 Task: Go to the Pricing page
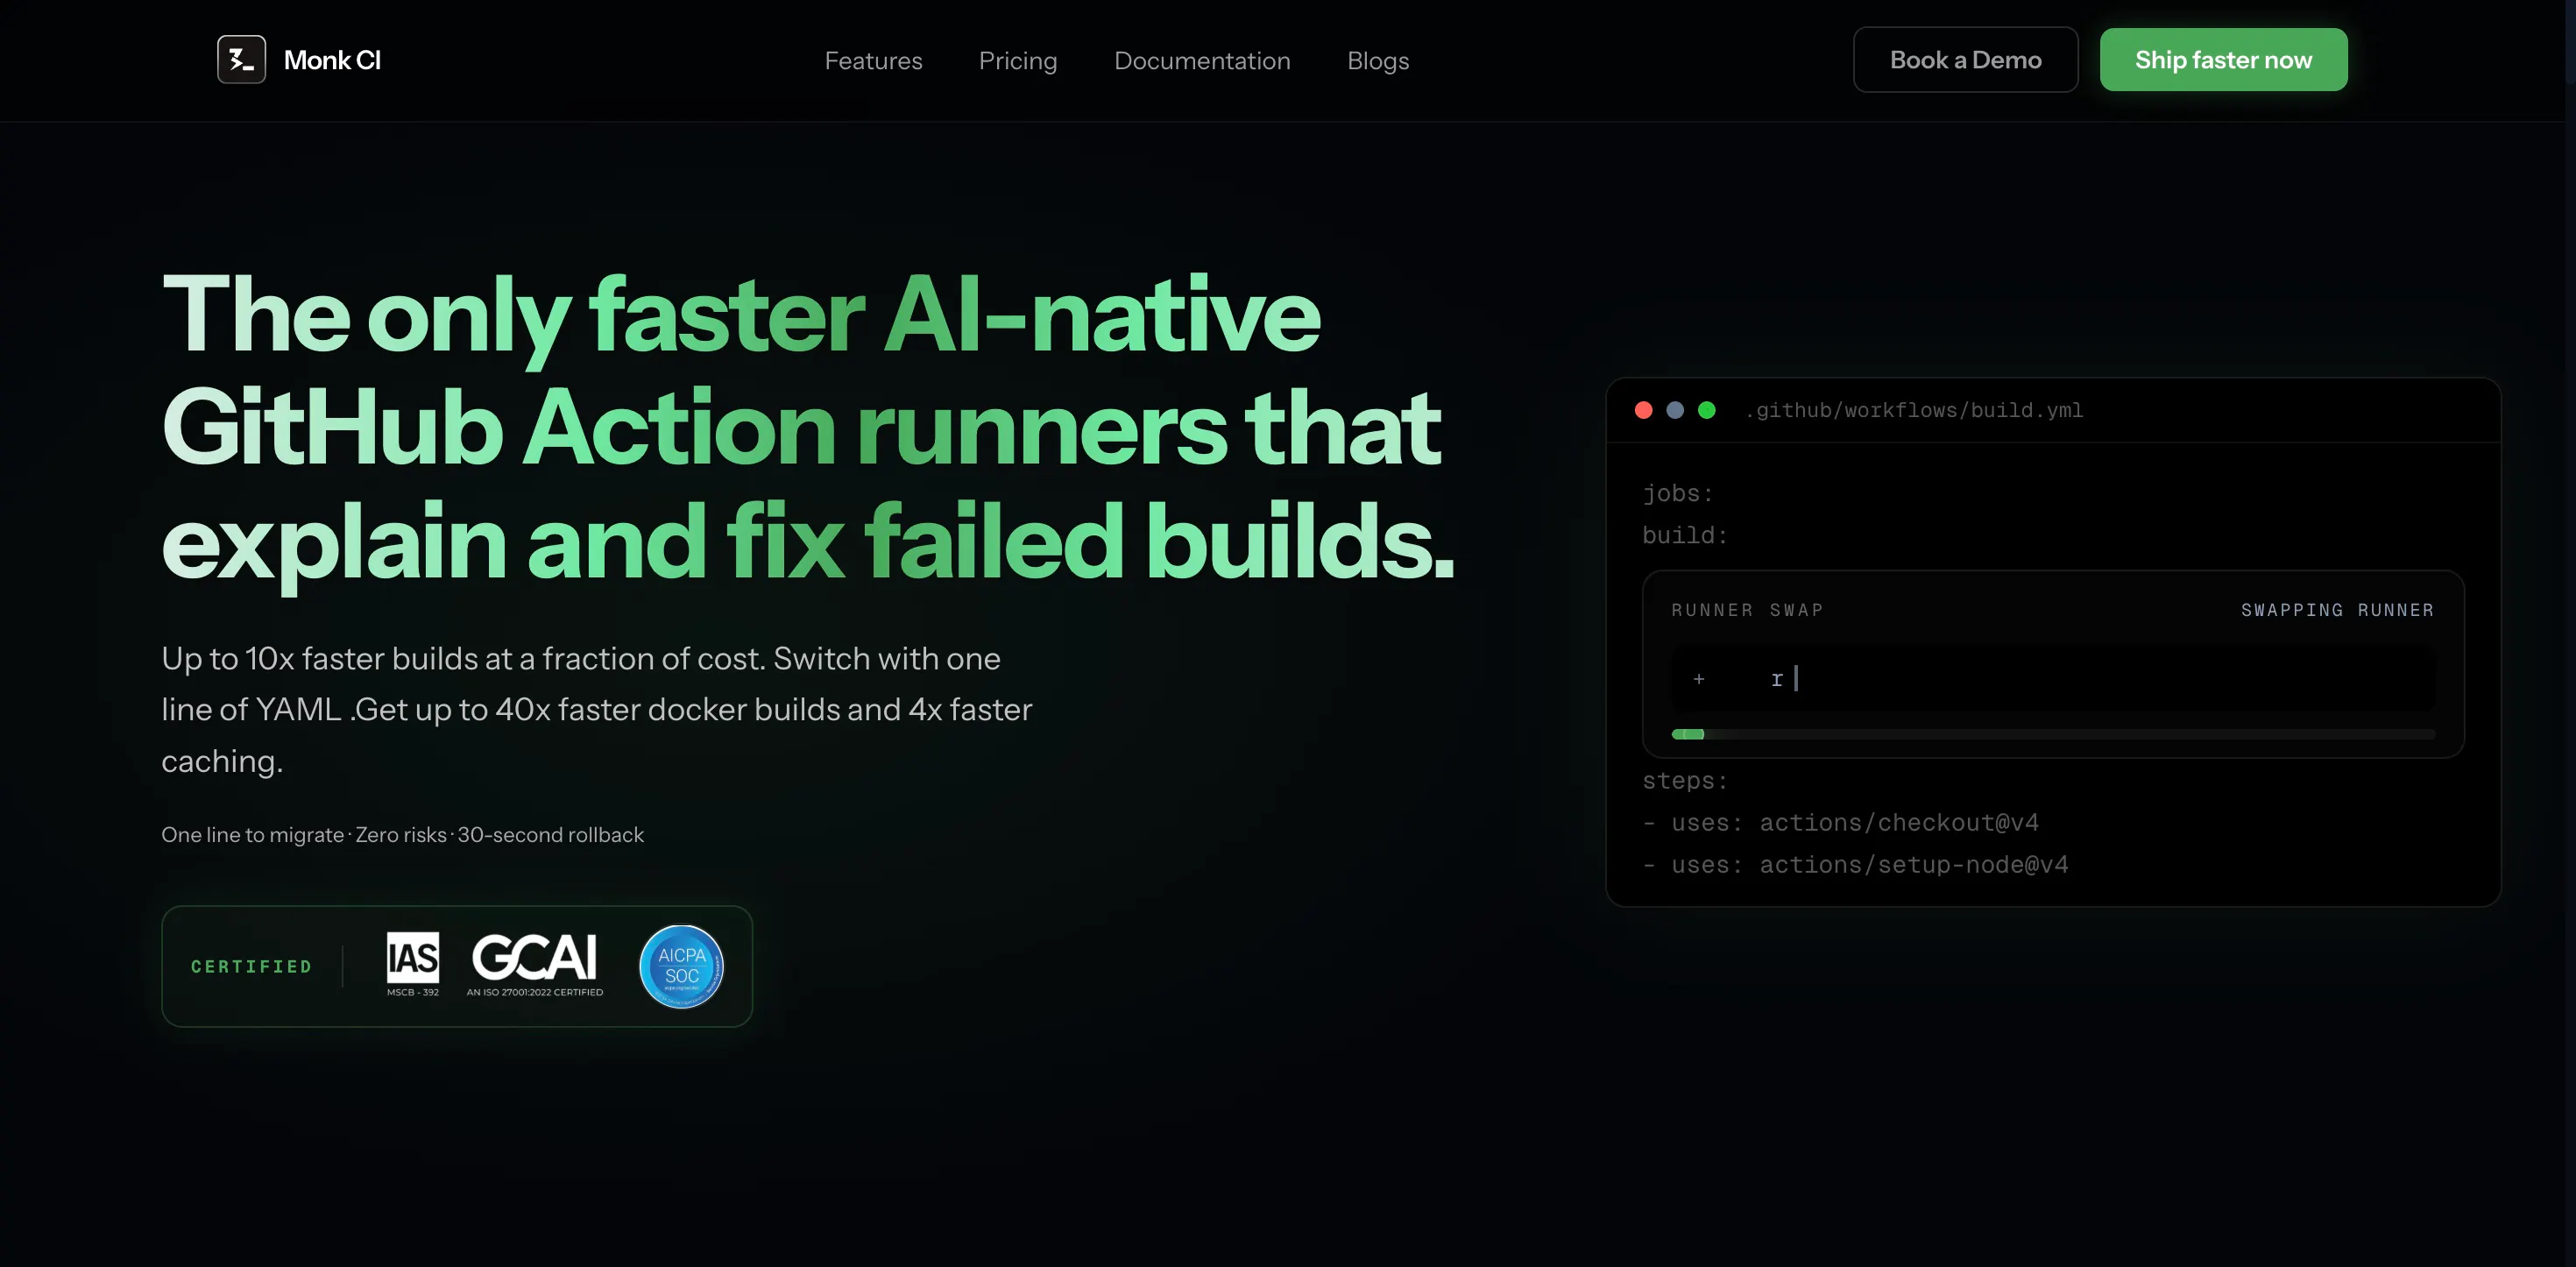coord(1018,61)
